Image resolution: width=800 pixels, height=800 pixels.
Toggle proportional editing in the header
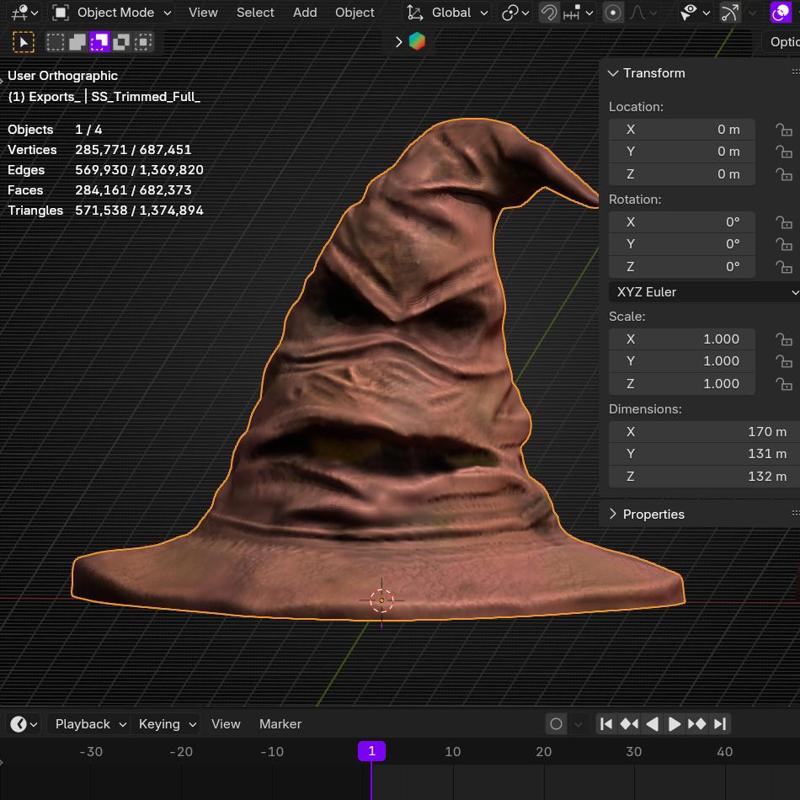click(613, 13)
